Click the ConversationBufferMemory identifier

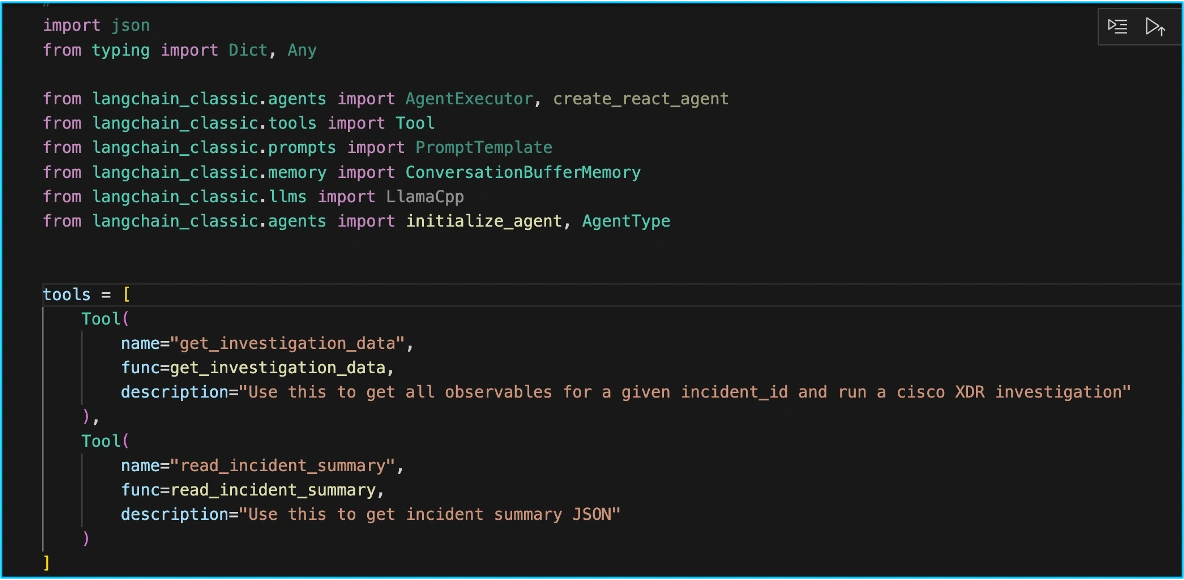click(x=523, y=172)
